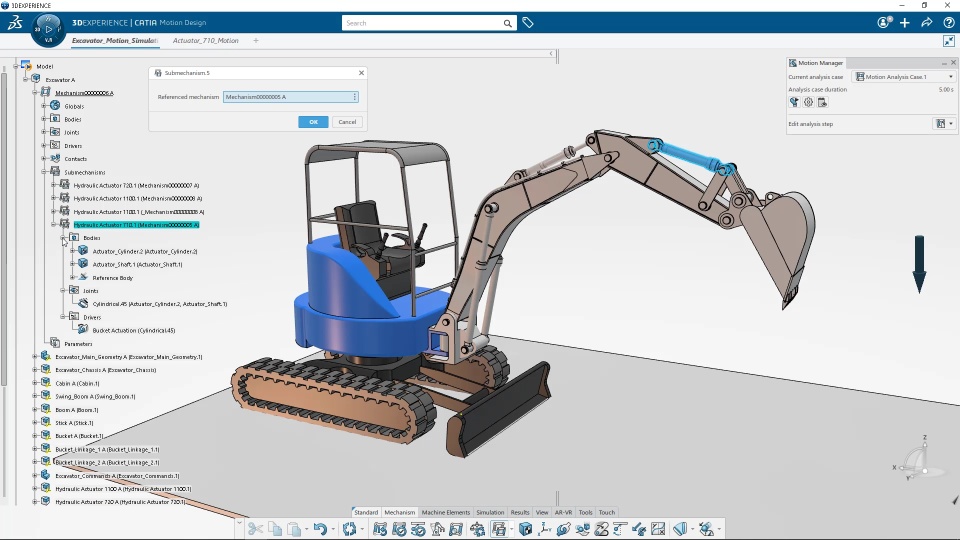Select Bucket Actuation (Cylindrical.45) driver

click(133, 331)
